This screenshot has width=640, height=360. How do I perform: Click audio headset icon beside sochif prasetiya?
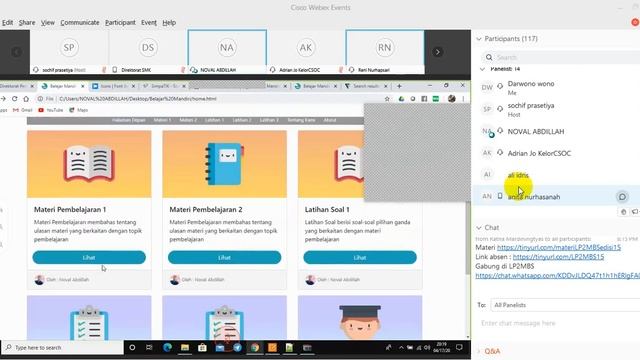500,109
